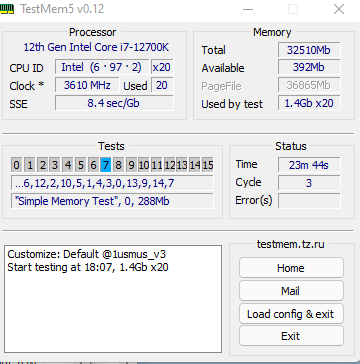Click the empty Error(s) field
Screen dimensions: 360x364
pos(309,201)
